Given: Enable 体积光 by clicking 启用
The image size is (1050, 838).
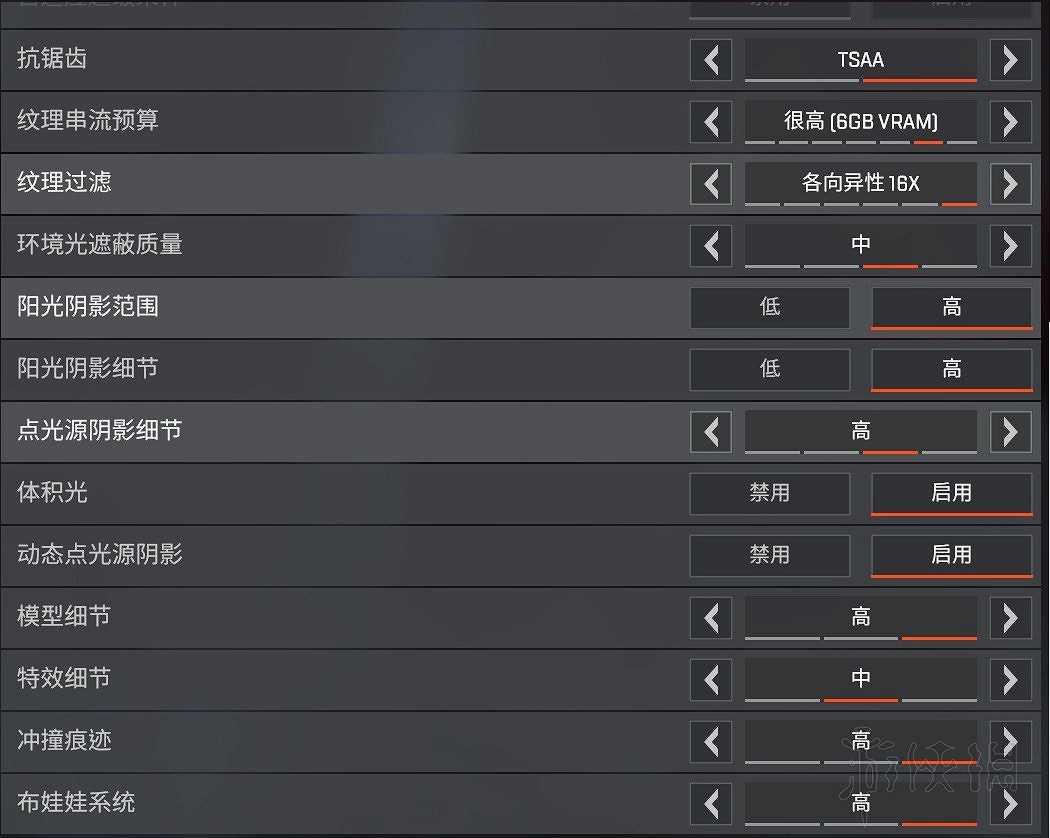Looking at the screenshot, I should coord(951,493).
